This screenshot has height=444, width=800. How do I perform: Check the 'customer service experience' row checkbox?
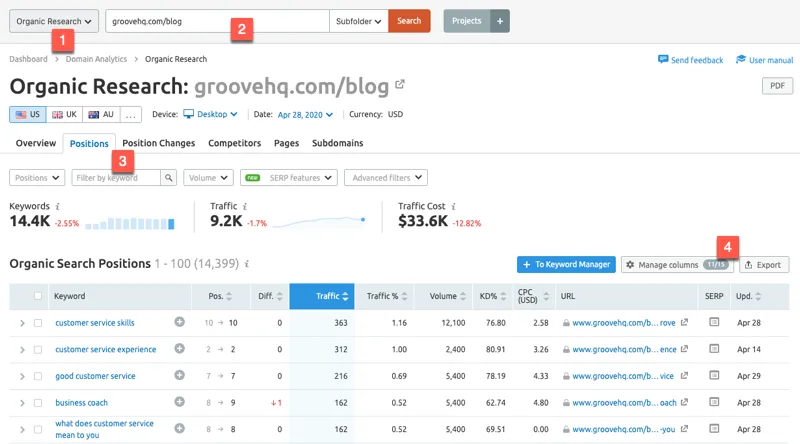point(38,350)
